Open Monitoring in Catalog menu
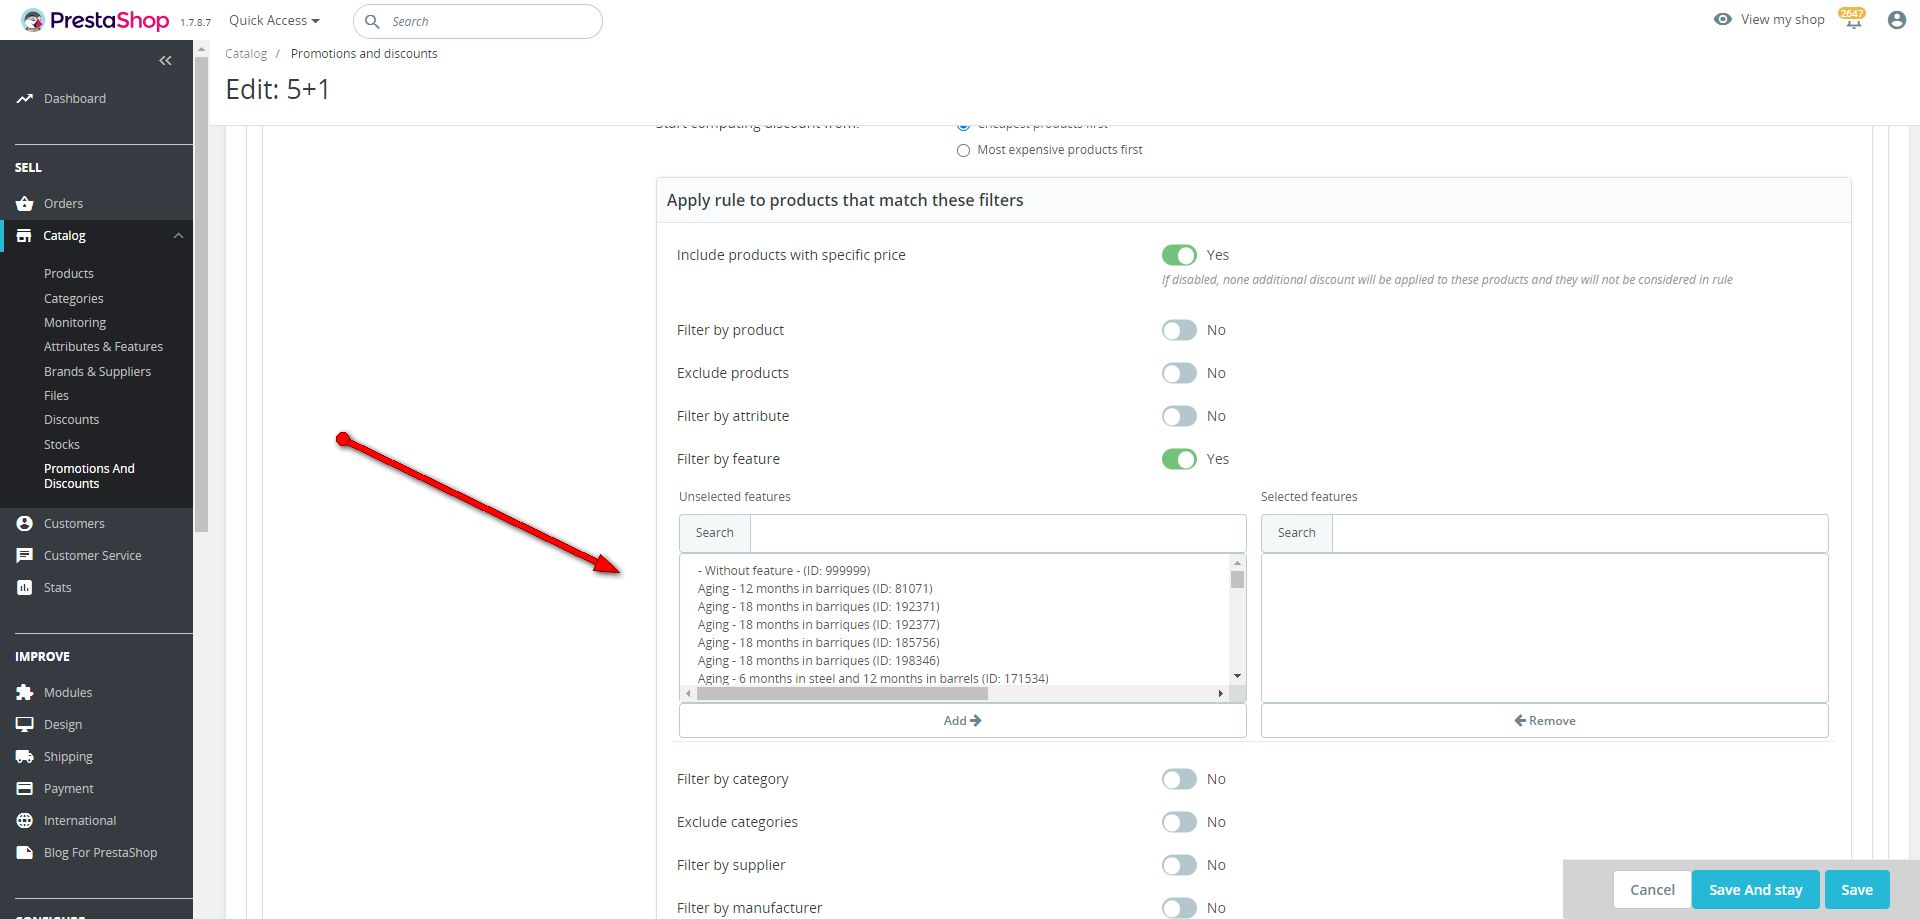The height and width of the screenshot is (919, 1920). coord(75,323)
